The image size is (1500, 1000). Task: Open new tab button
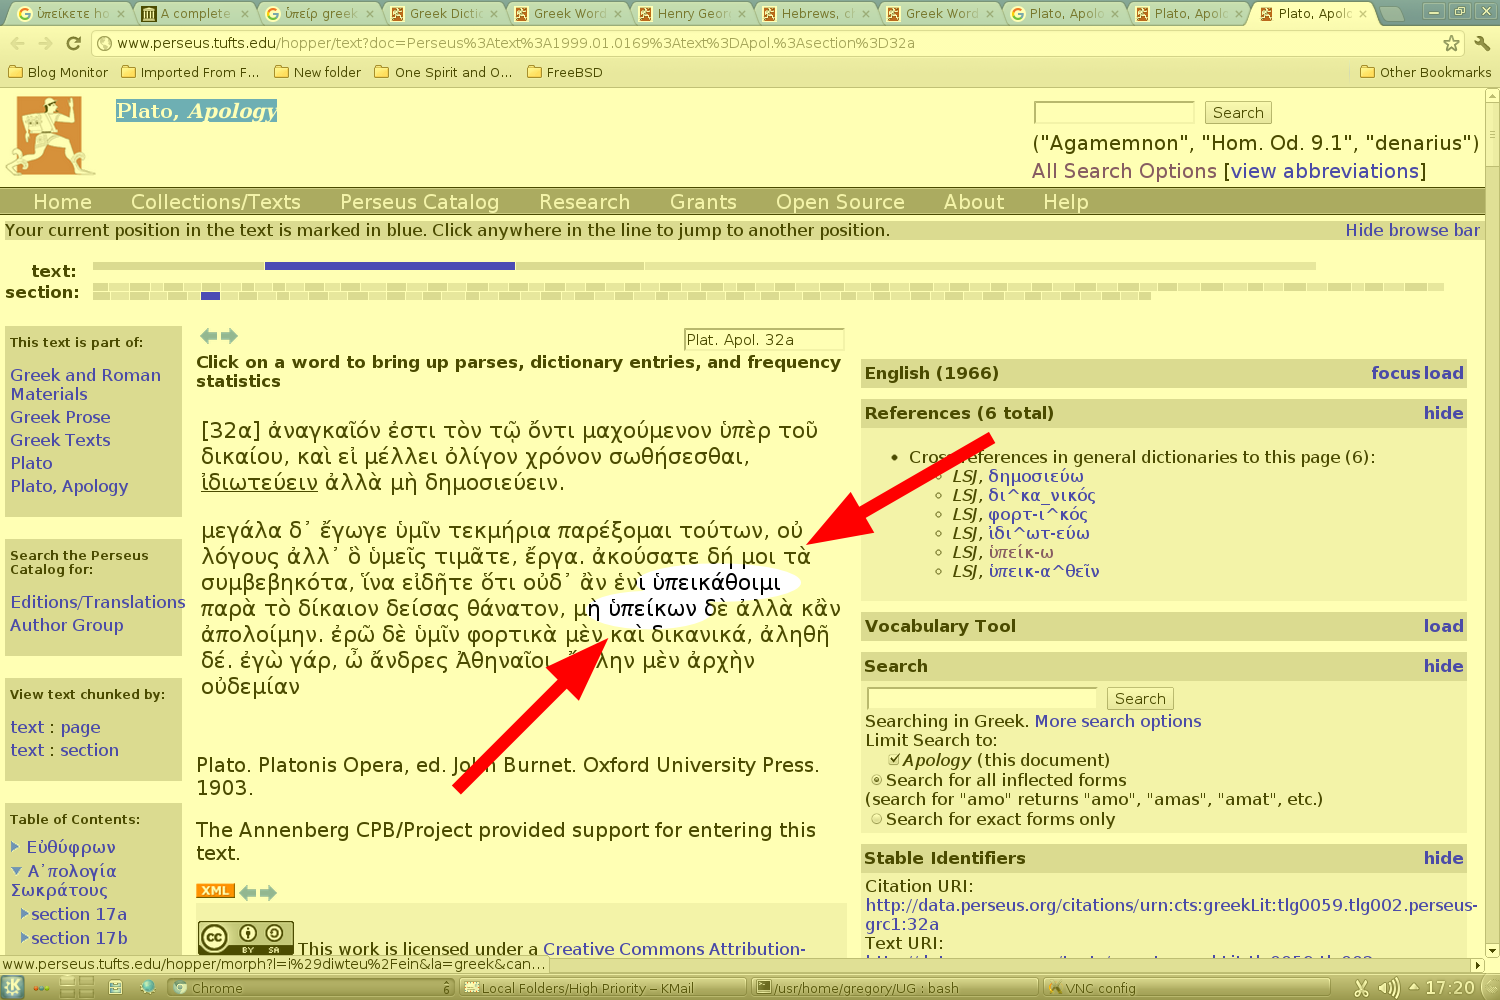point(1391,14)
